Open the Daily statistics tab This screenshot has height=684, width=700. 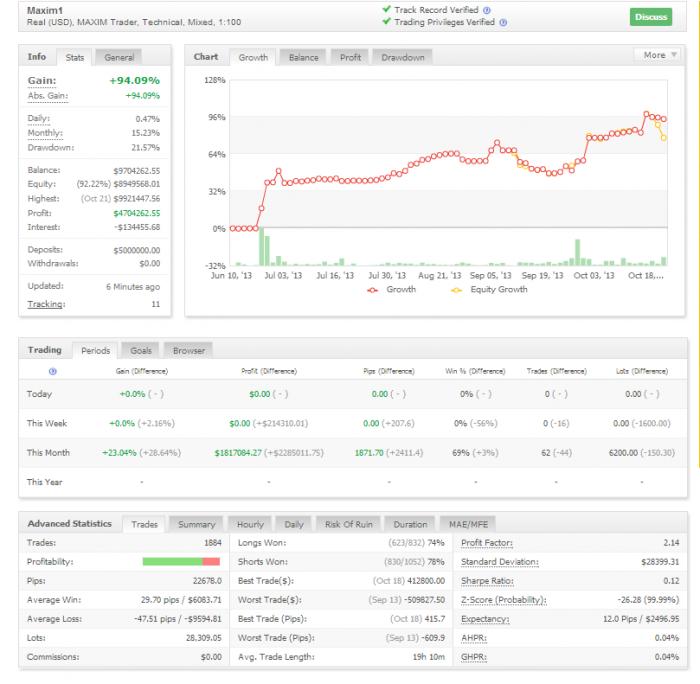click(294, 525)
